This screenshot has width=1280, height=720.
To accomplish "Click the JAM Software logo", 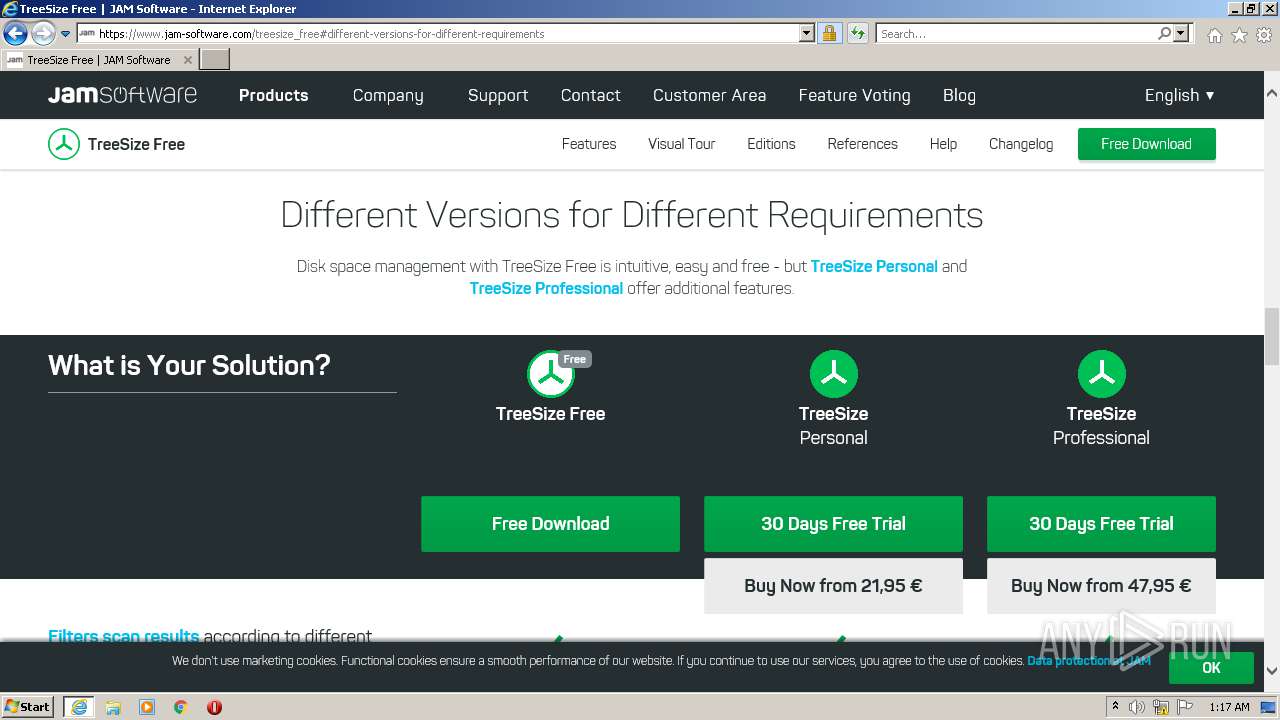I will pyautogui.click(x=122, y=95).
